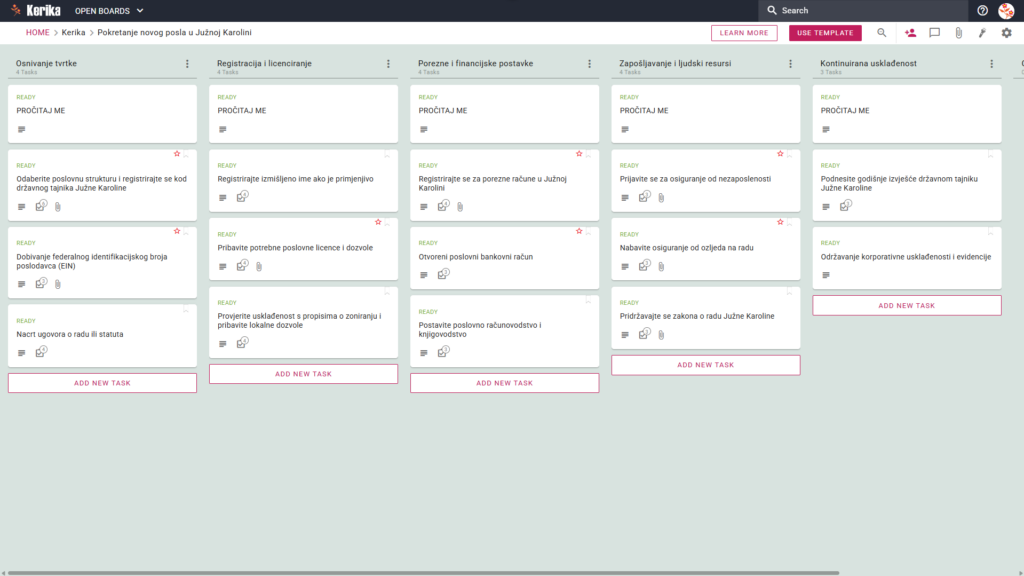Image resolution: width=1024 pixels, height=576 pixels.
Task: Click the board settings gear icon
Action: pos(1006,33)
